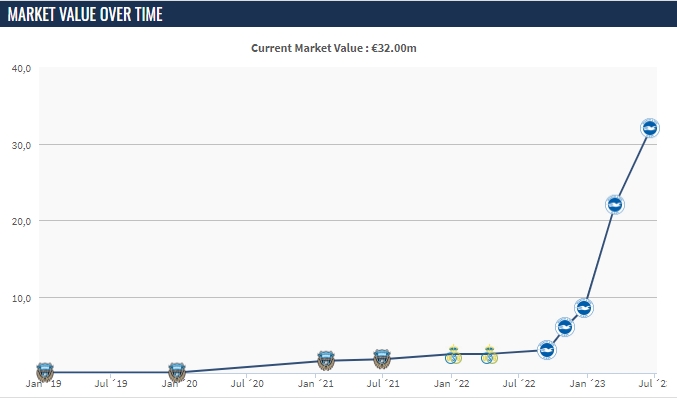Click the Brighton badge between the 3m and 8m points

pyautogui.click(x=565, y=327)
